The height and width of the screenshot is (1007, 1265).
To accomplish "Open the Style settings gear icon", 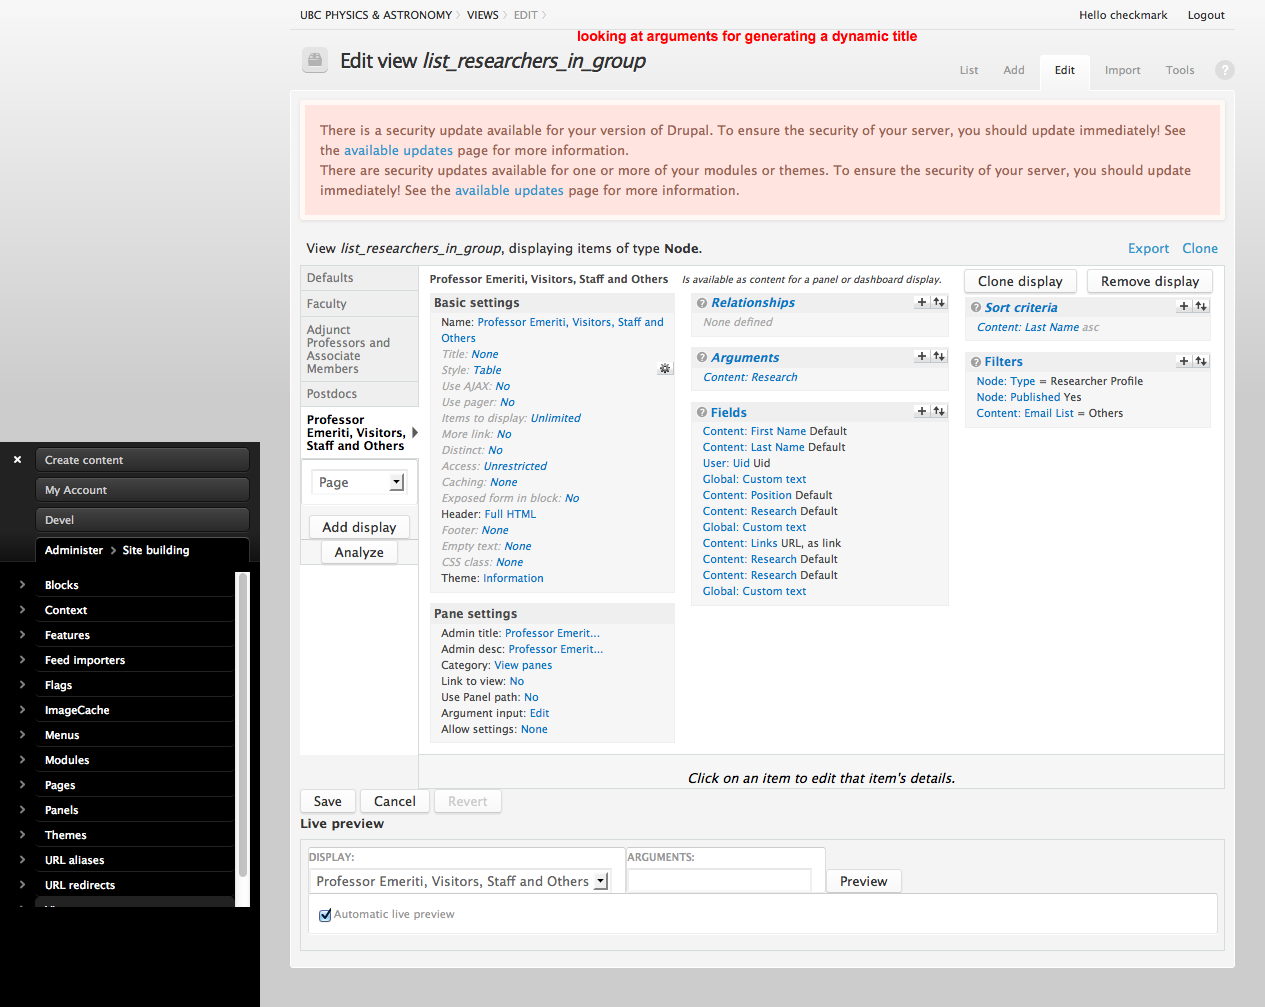I will [664, 370].
